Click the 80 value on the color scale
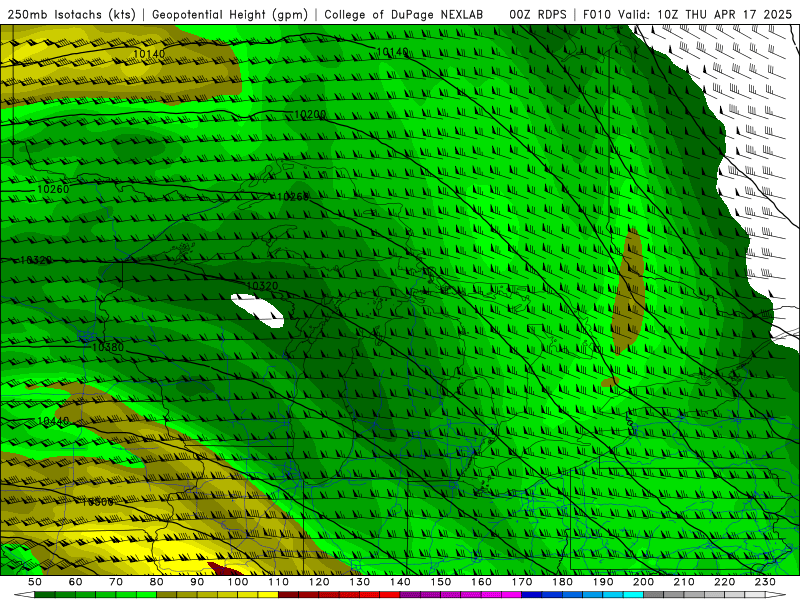Viewport: 800px width, 600px height. 157,582
